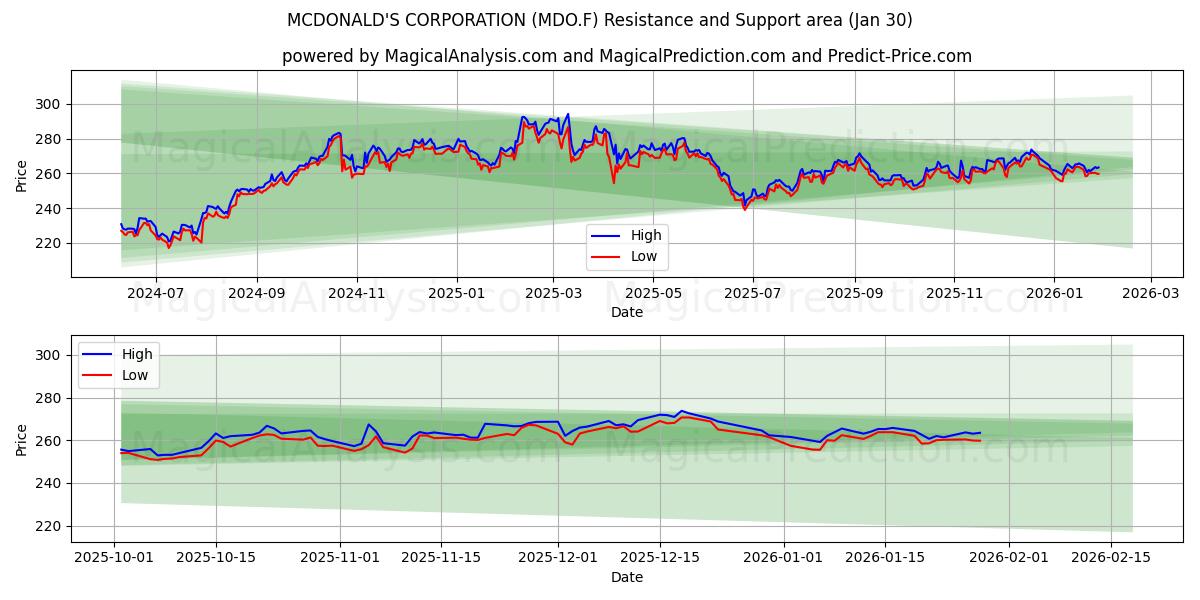Click the '2026-01' tick label on the upper x-axis
The width and height of the screenshot is (1200, 600).
pos(1054,294)
